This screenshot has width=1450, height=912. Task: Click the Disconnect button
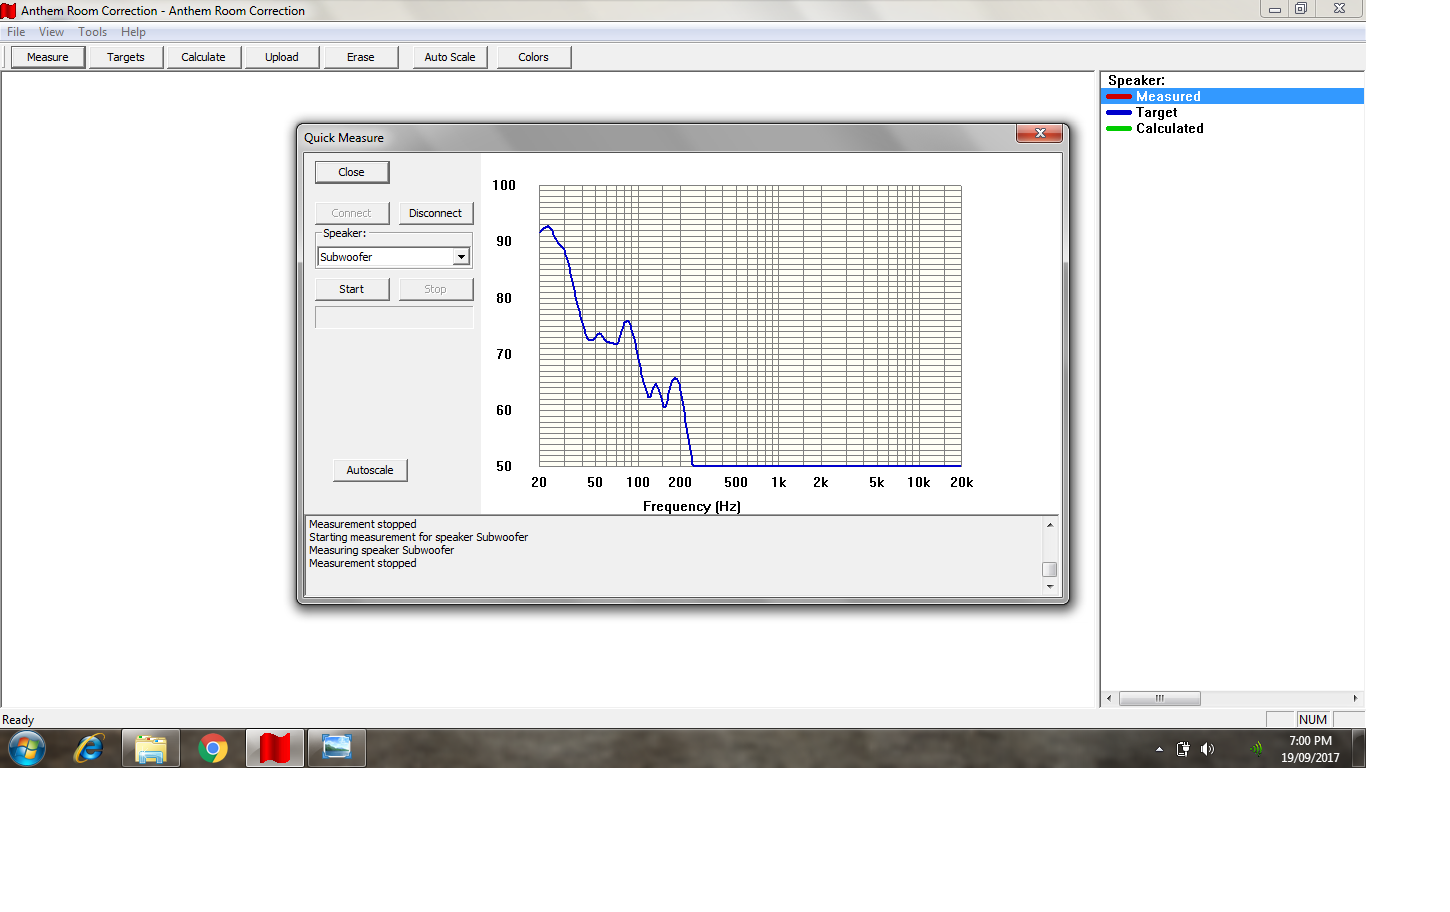click(x=436, y=213)
